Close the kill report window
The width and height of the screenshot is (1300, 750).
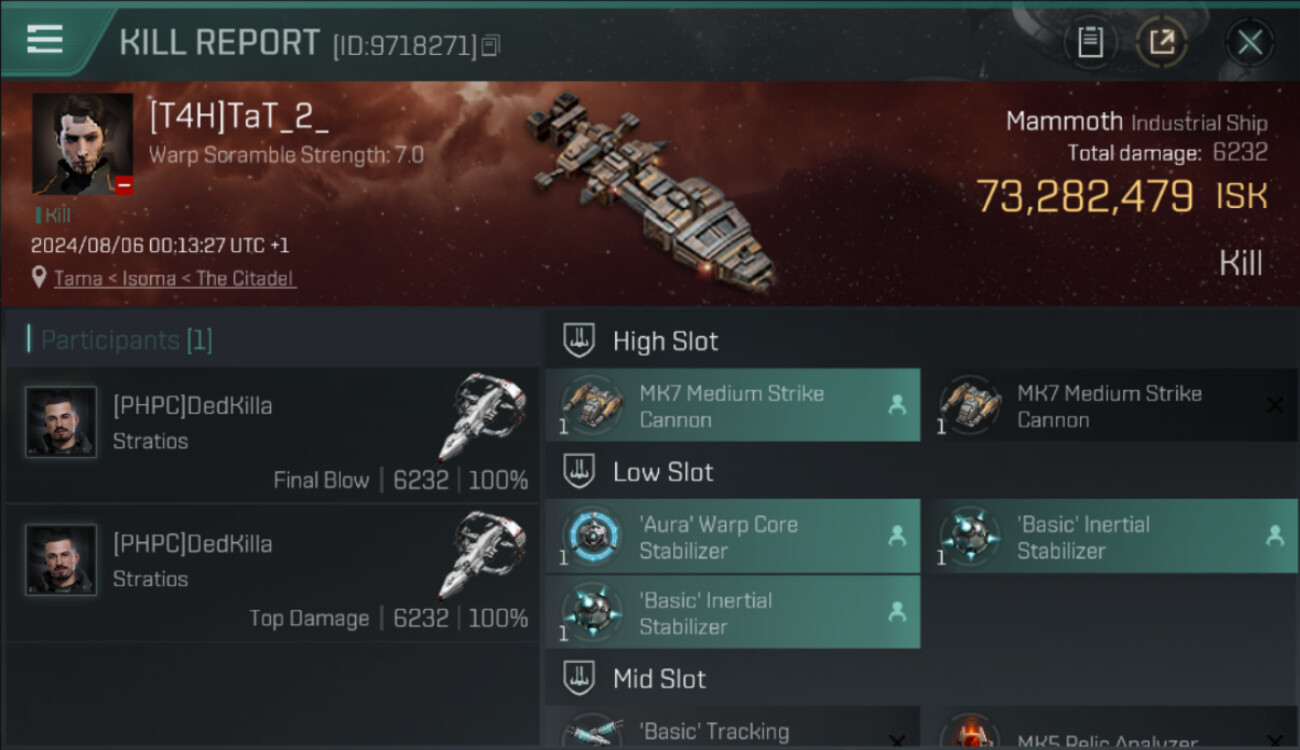coord(1249,42)
